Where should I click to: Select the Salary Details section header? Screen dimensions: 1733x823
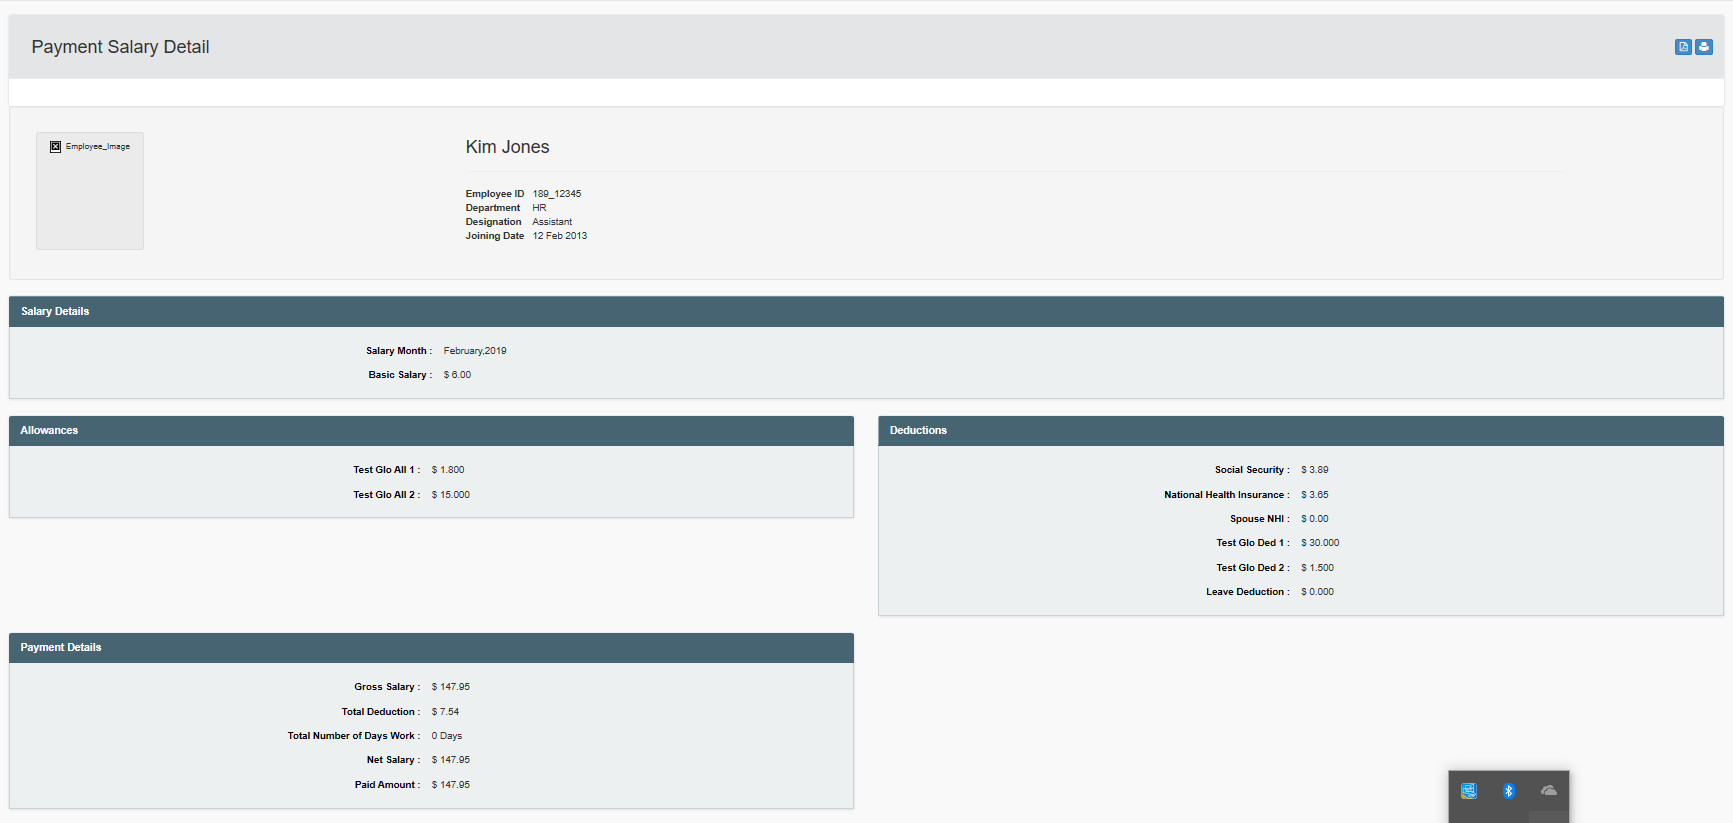pos(55,312)
